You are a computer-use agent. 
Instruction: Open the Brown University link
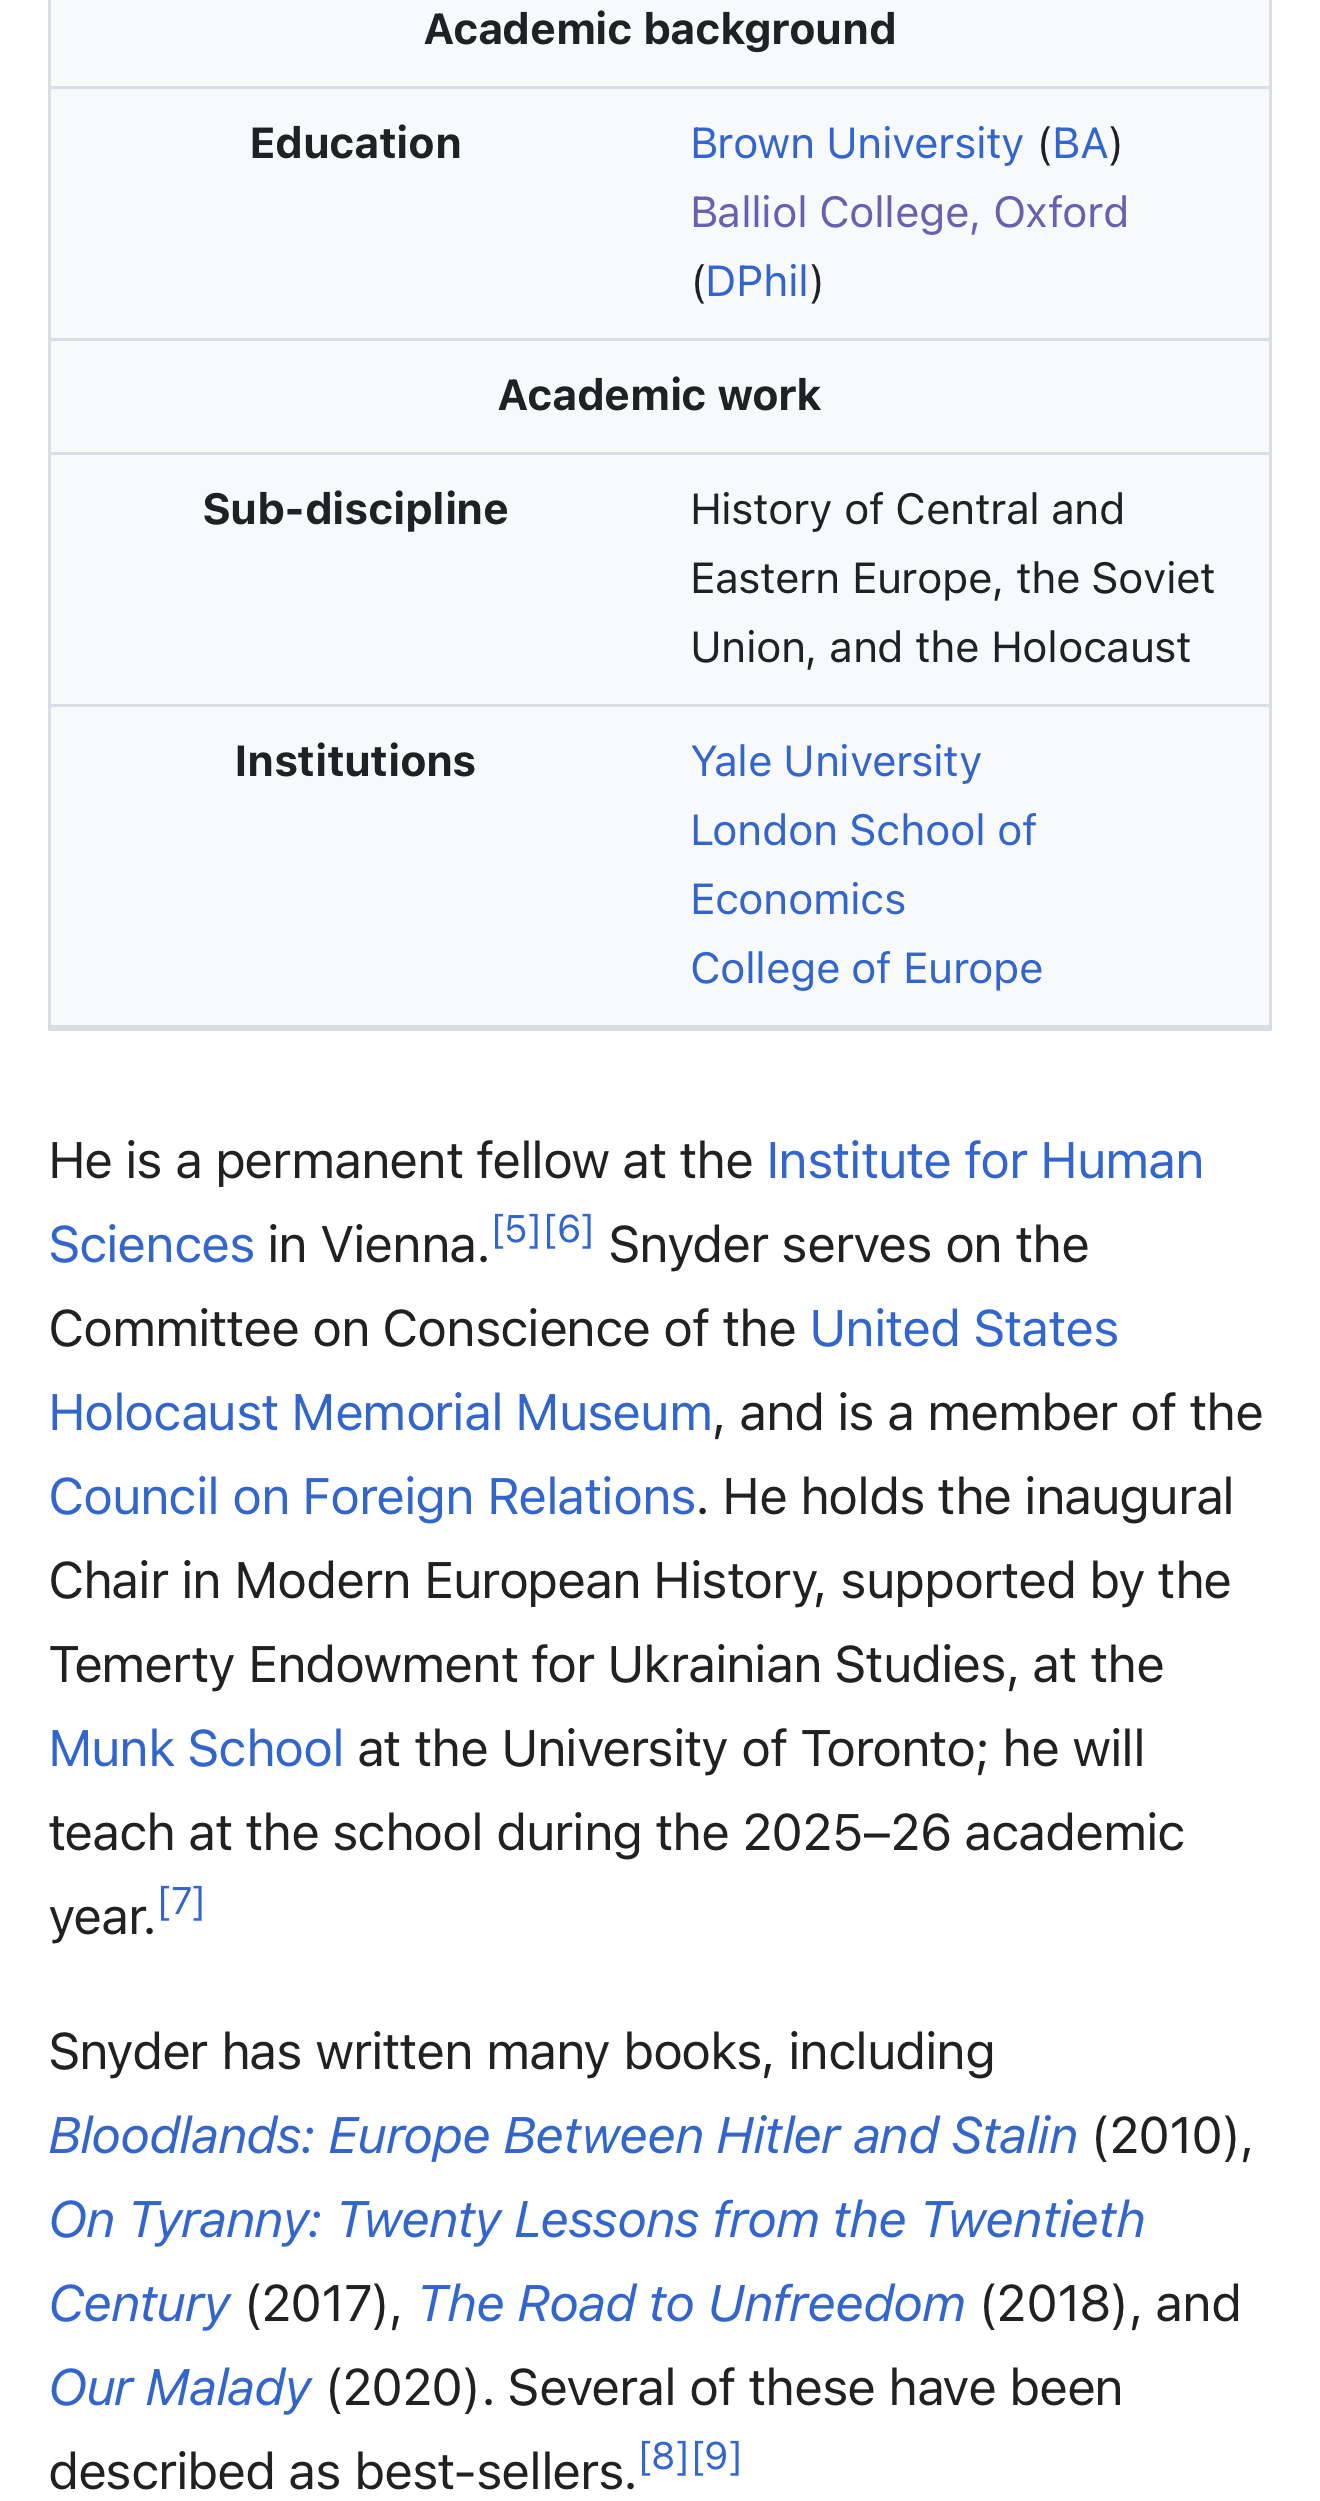point(857,144)
